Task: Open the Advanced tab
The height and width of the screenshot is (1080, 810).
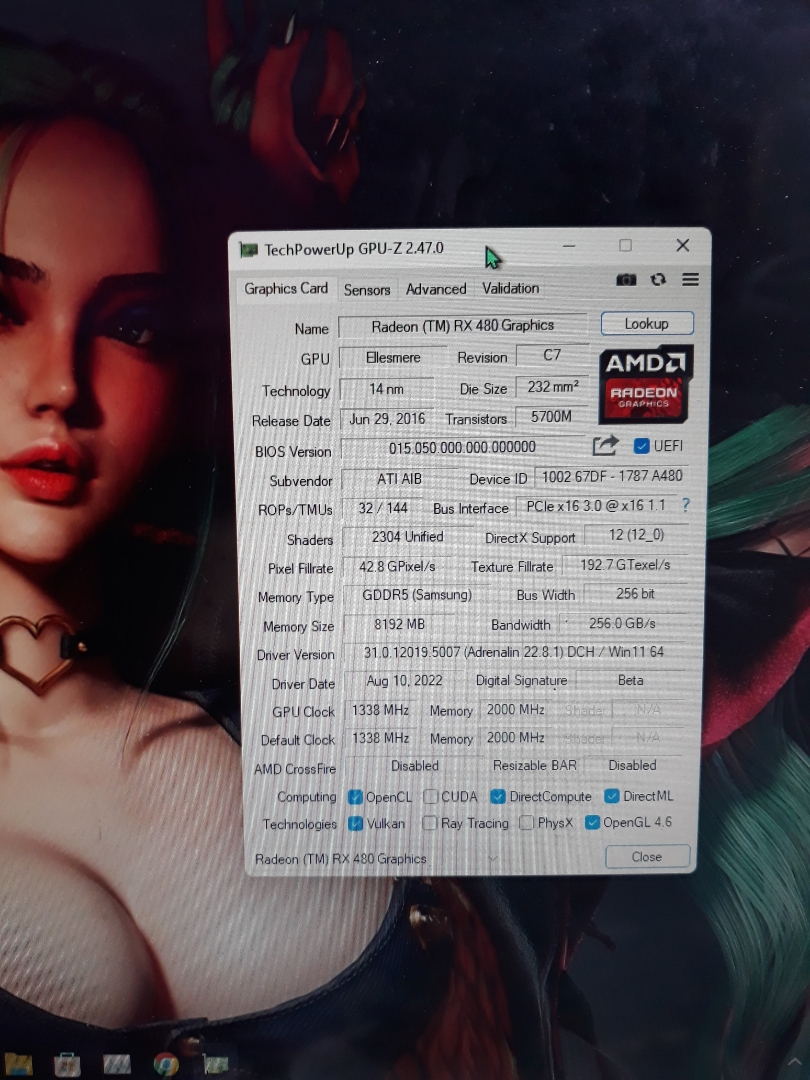Action: point(436,289)
